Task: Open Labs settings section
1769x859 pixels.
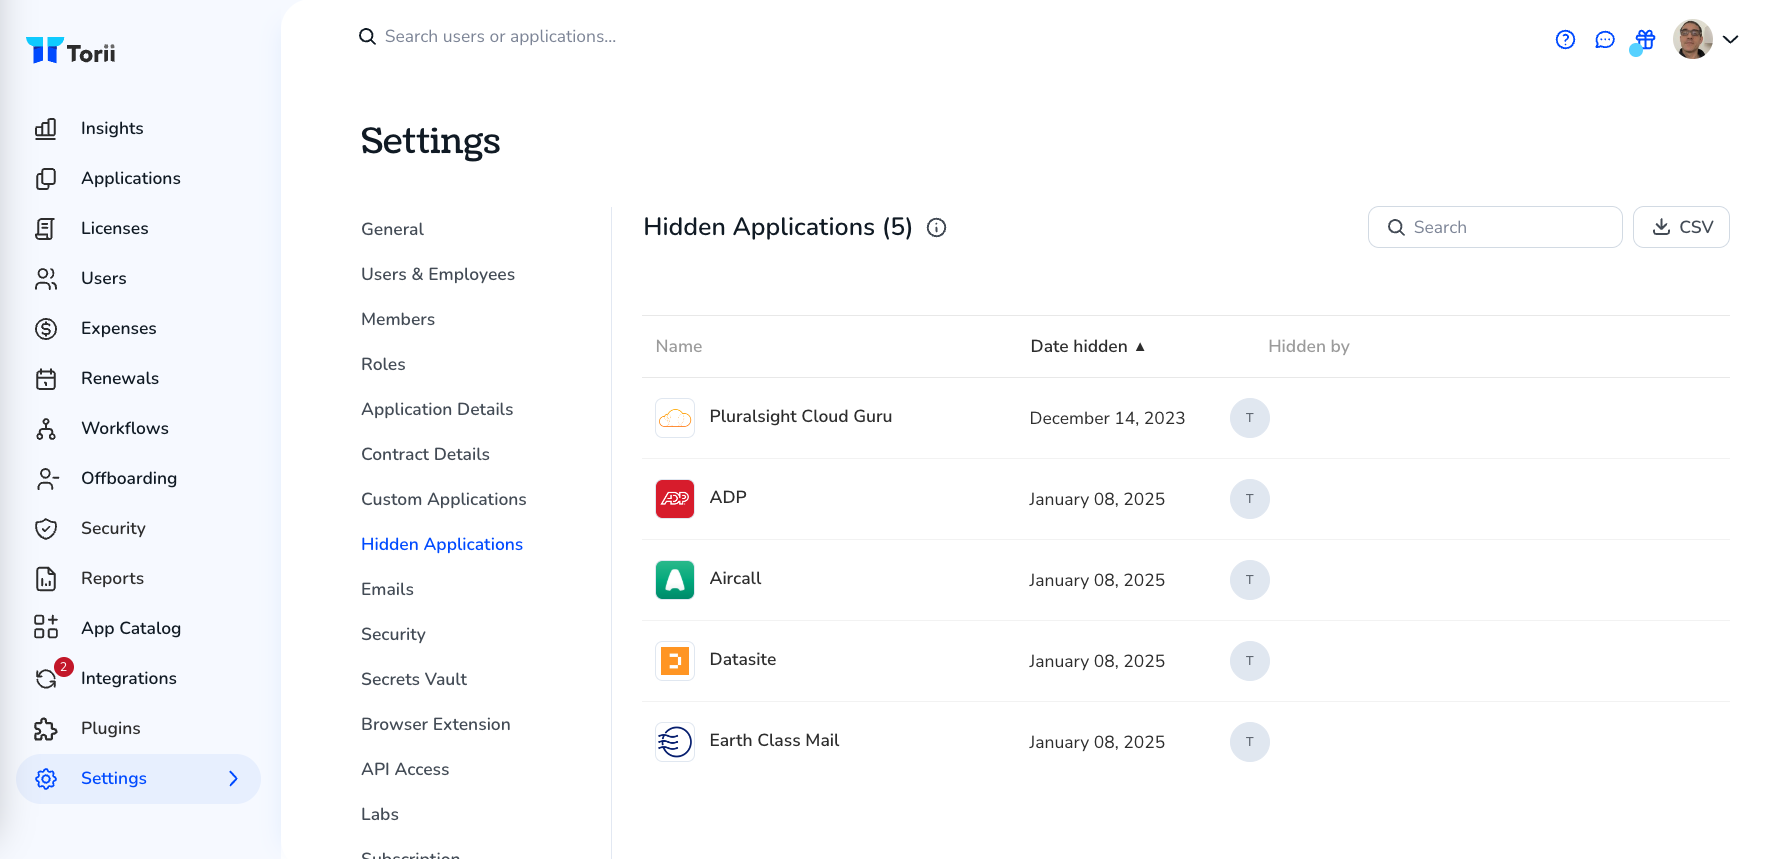Action: pos(380,814)
